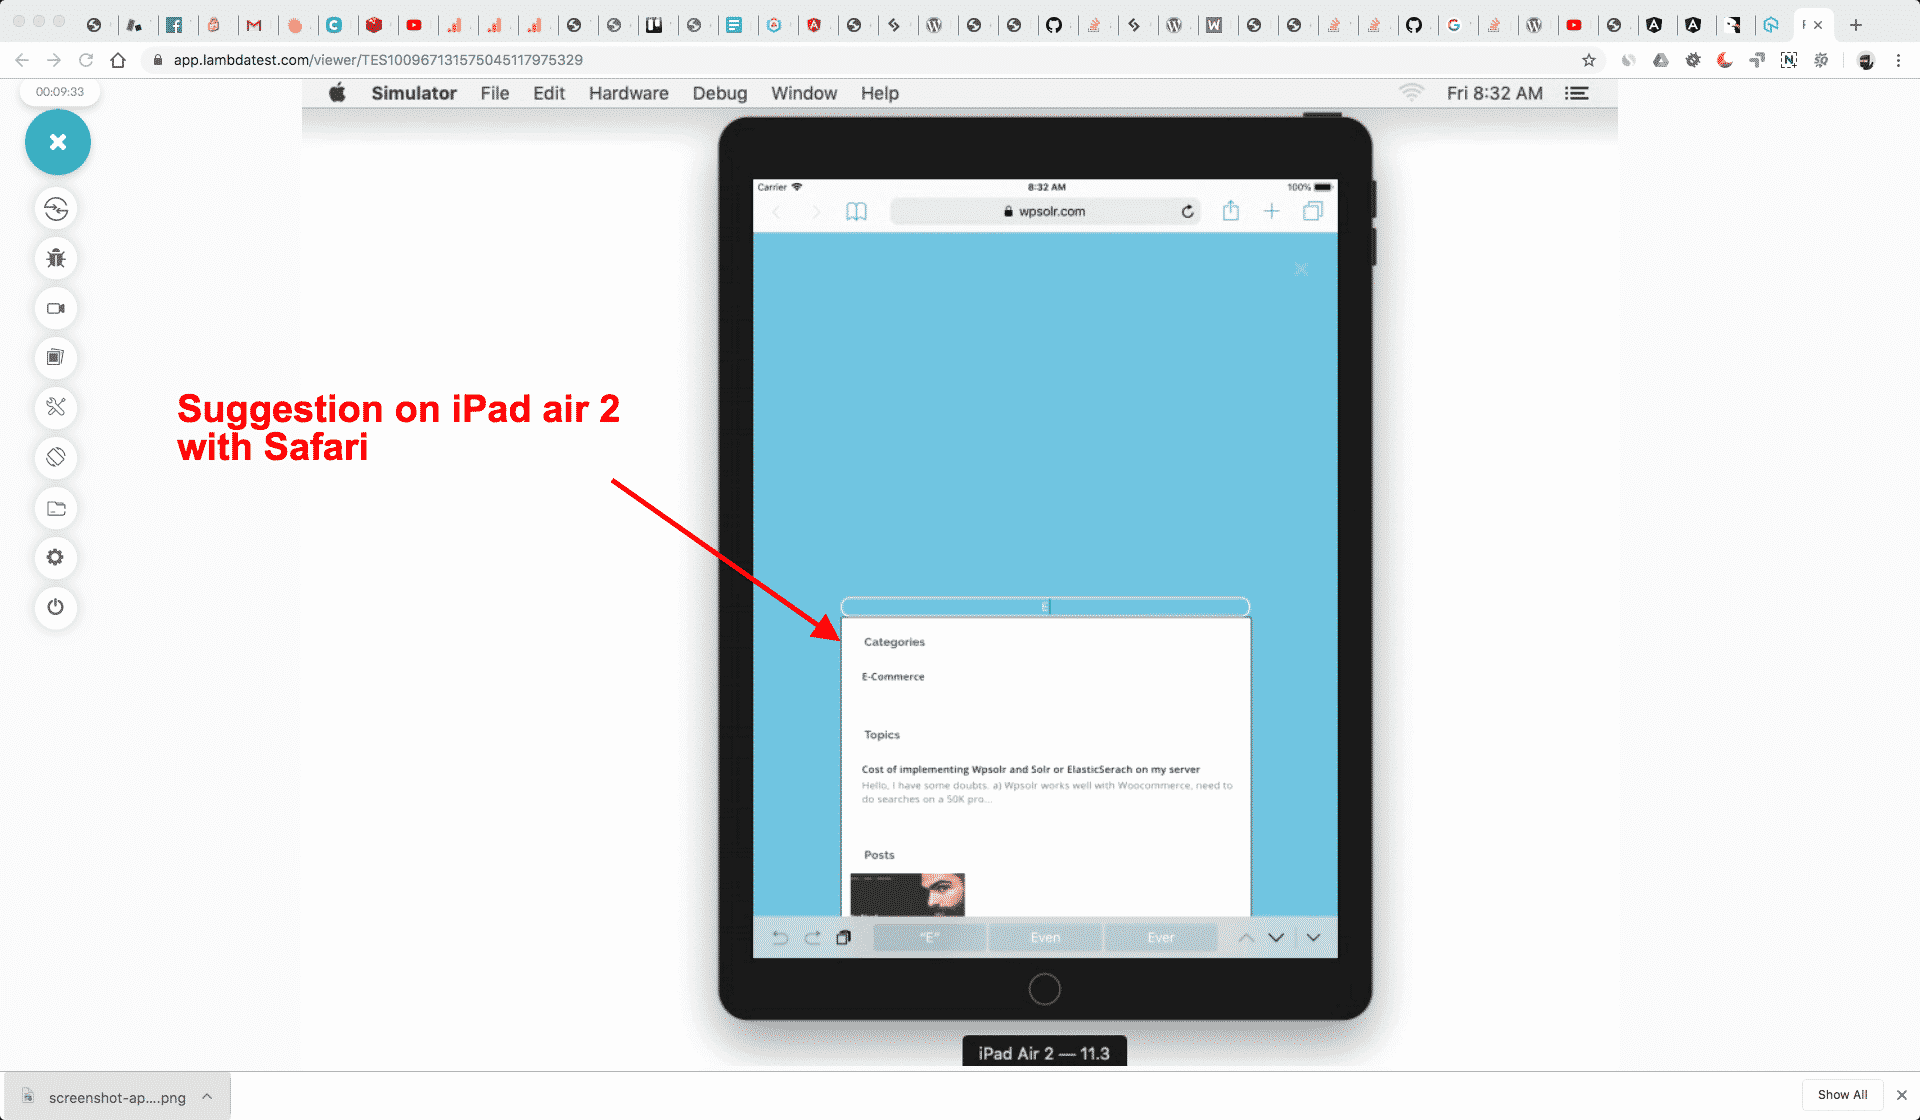Click the next field down chevron
Viewport: 1920px width, 1120px height.
tap(1276, 937)
